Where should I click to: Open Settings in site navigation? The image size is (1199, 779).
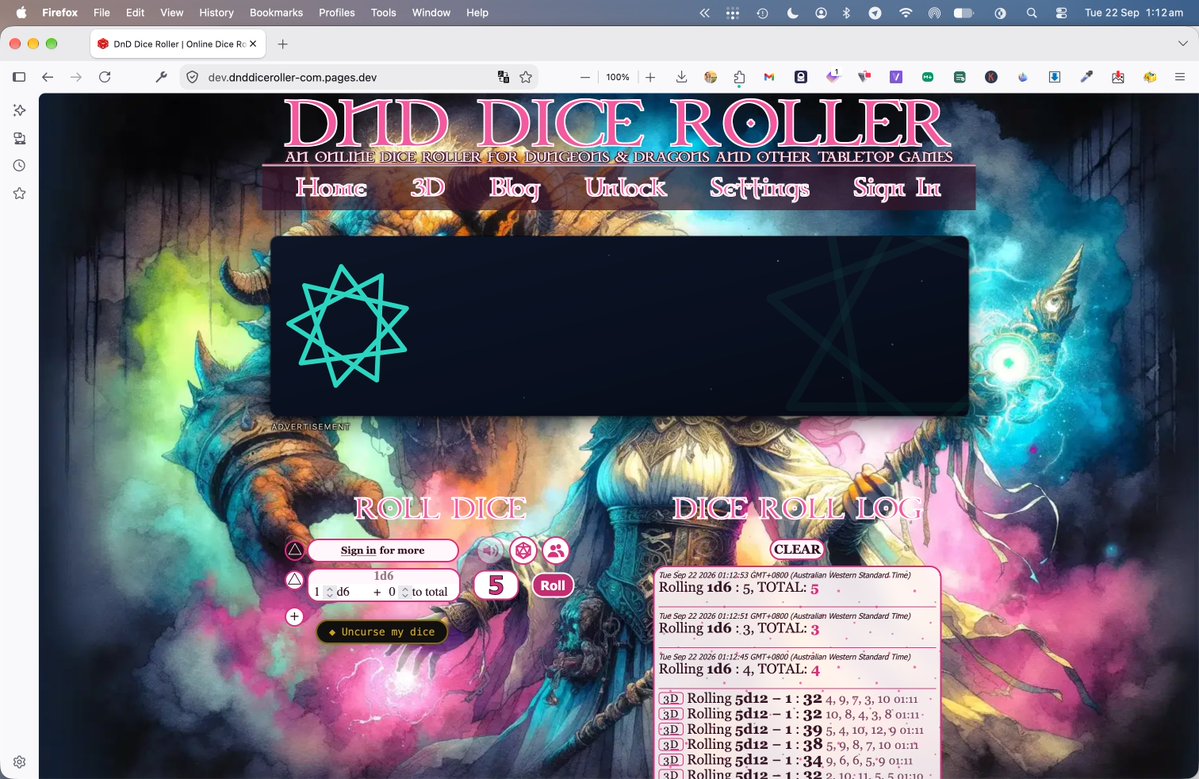(759, 188)
